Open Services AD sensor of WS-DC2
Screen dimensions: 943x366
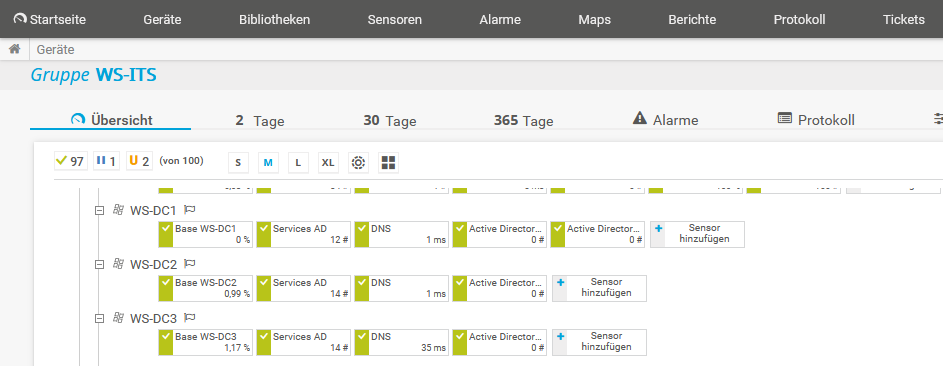(304, 288)
